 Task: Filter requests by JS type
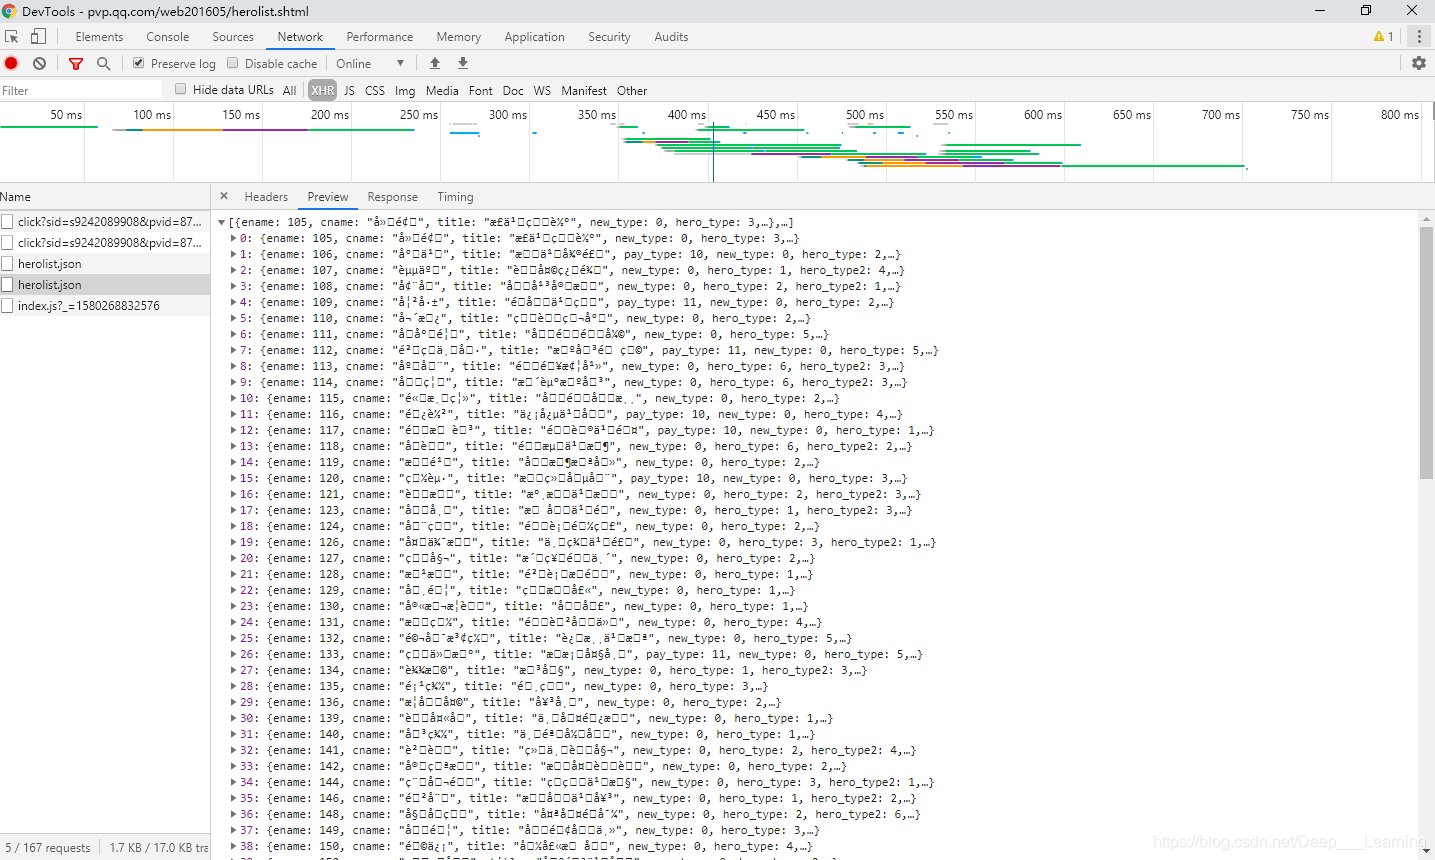tap(349, 90)
